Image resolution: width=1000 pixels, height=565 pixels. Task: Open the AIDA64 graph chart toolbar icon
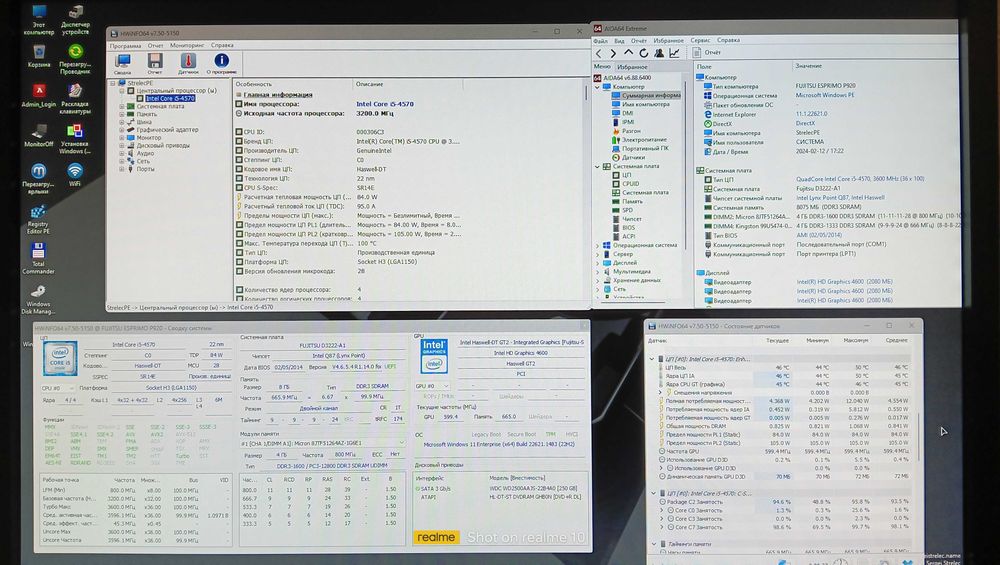(674, 53)
